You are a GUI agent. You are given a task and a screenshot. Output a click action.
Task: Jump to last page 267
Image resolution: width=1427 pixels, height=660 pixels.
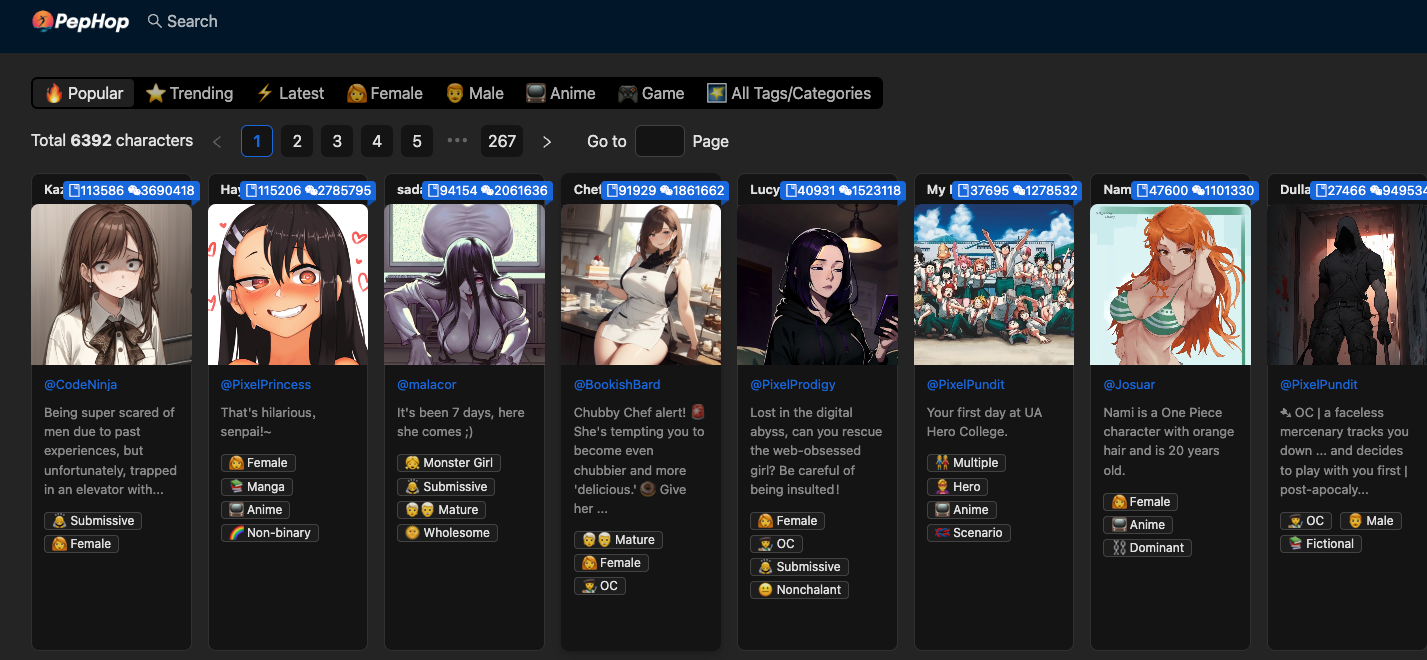click(x=502, y=141)
